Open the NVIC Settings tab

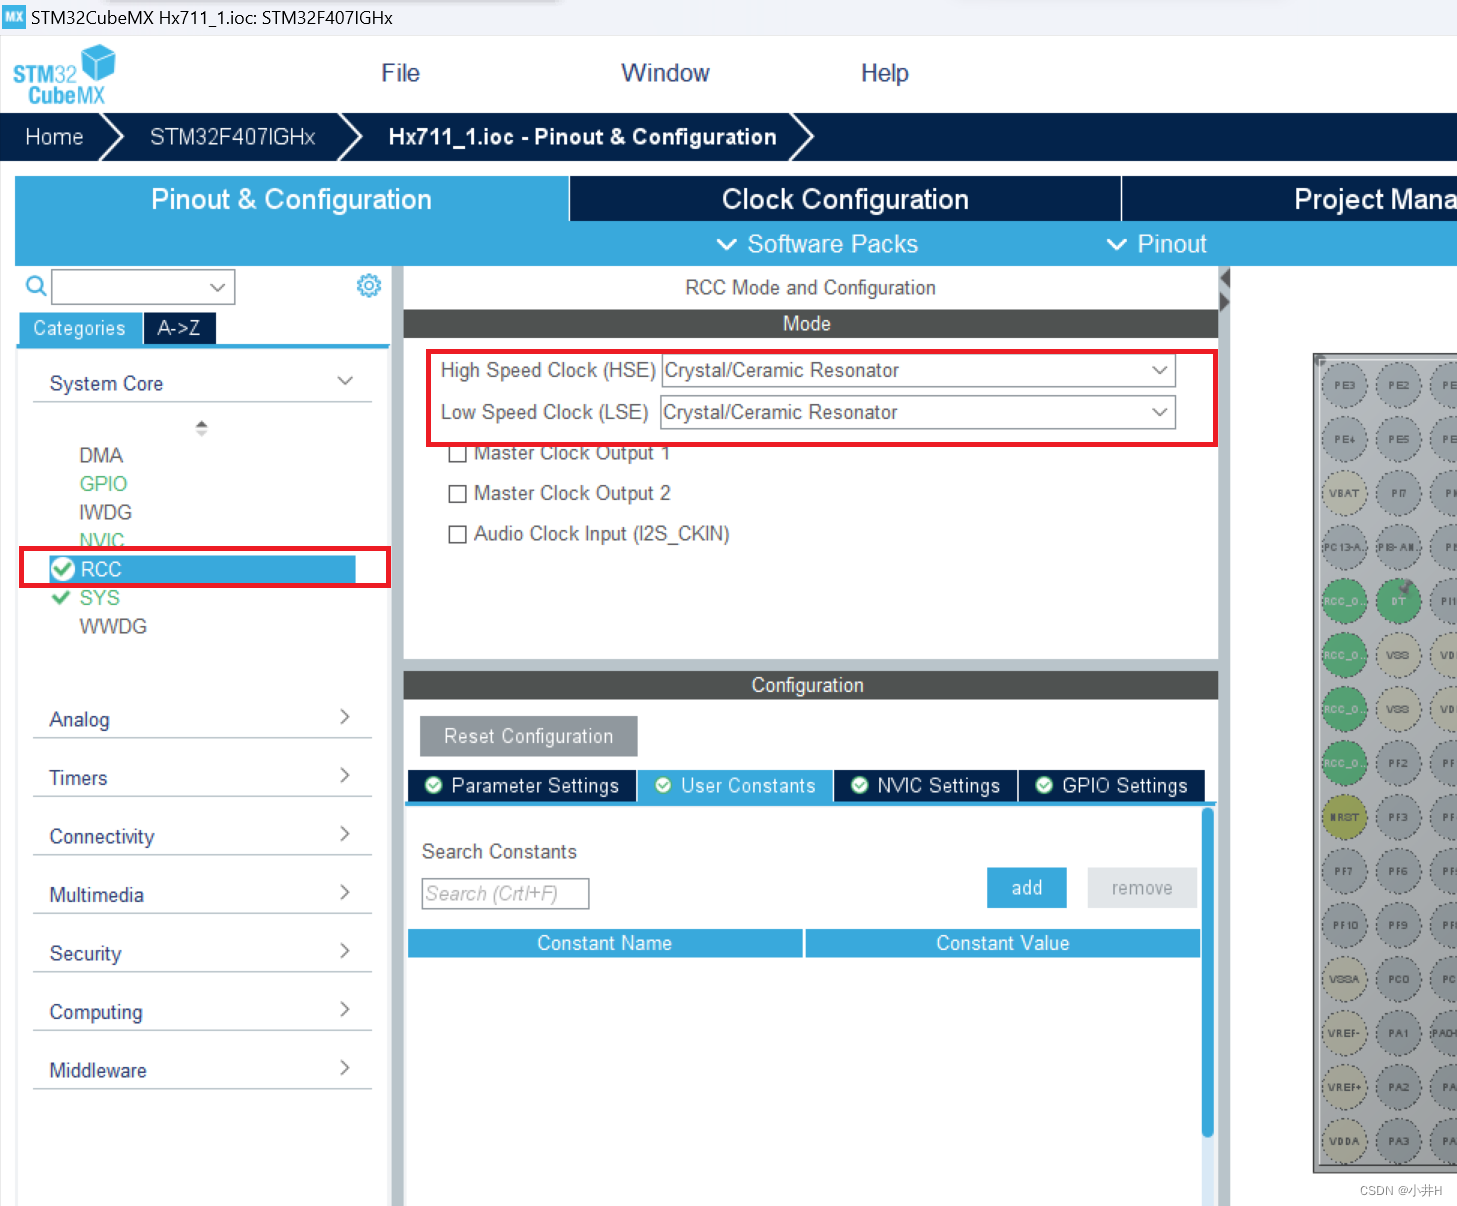point(926,786)
